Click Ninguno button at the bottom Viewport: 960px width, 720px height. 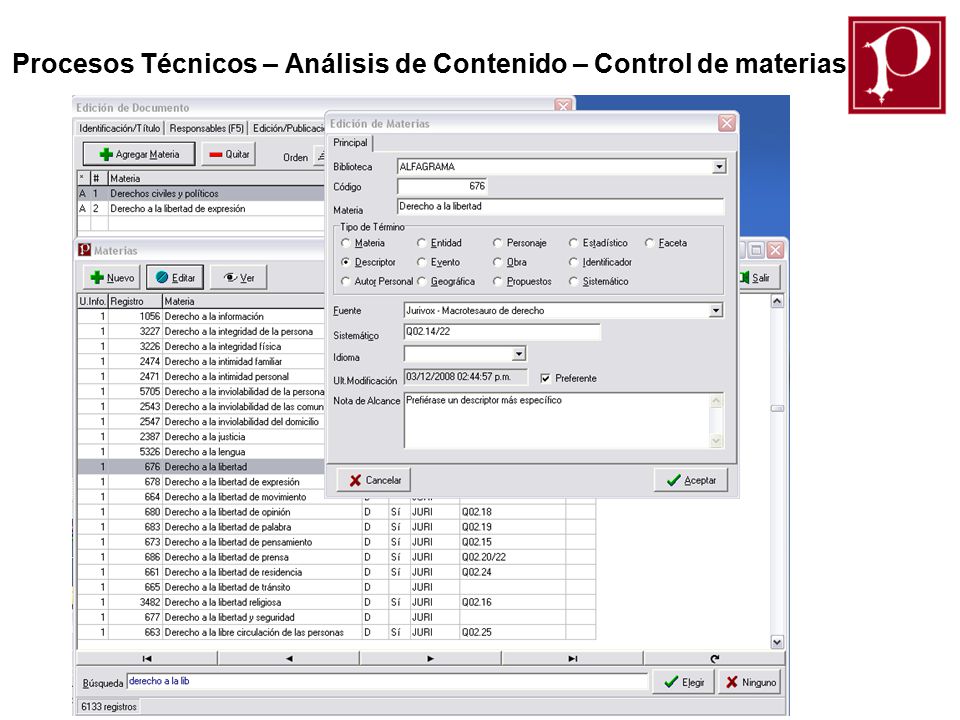point(751,682)
